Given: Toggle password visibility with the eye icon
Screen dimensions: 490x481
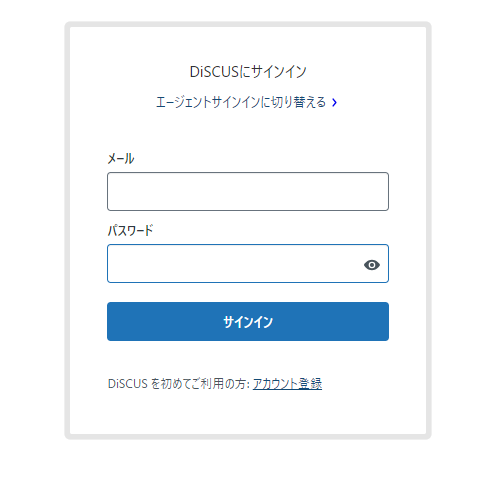Looking at the screenshot, I should click(x=371, y=265).
